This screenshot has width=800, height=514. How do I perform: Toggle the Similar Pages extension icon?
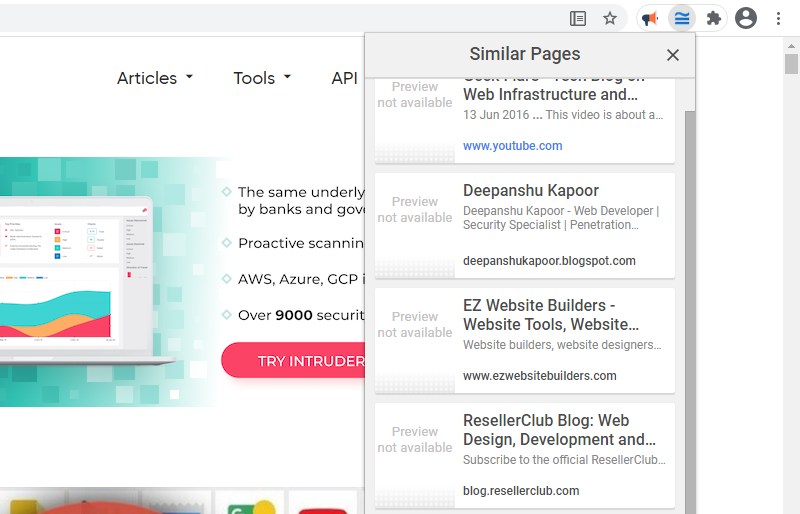click(682, 19)
